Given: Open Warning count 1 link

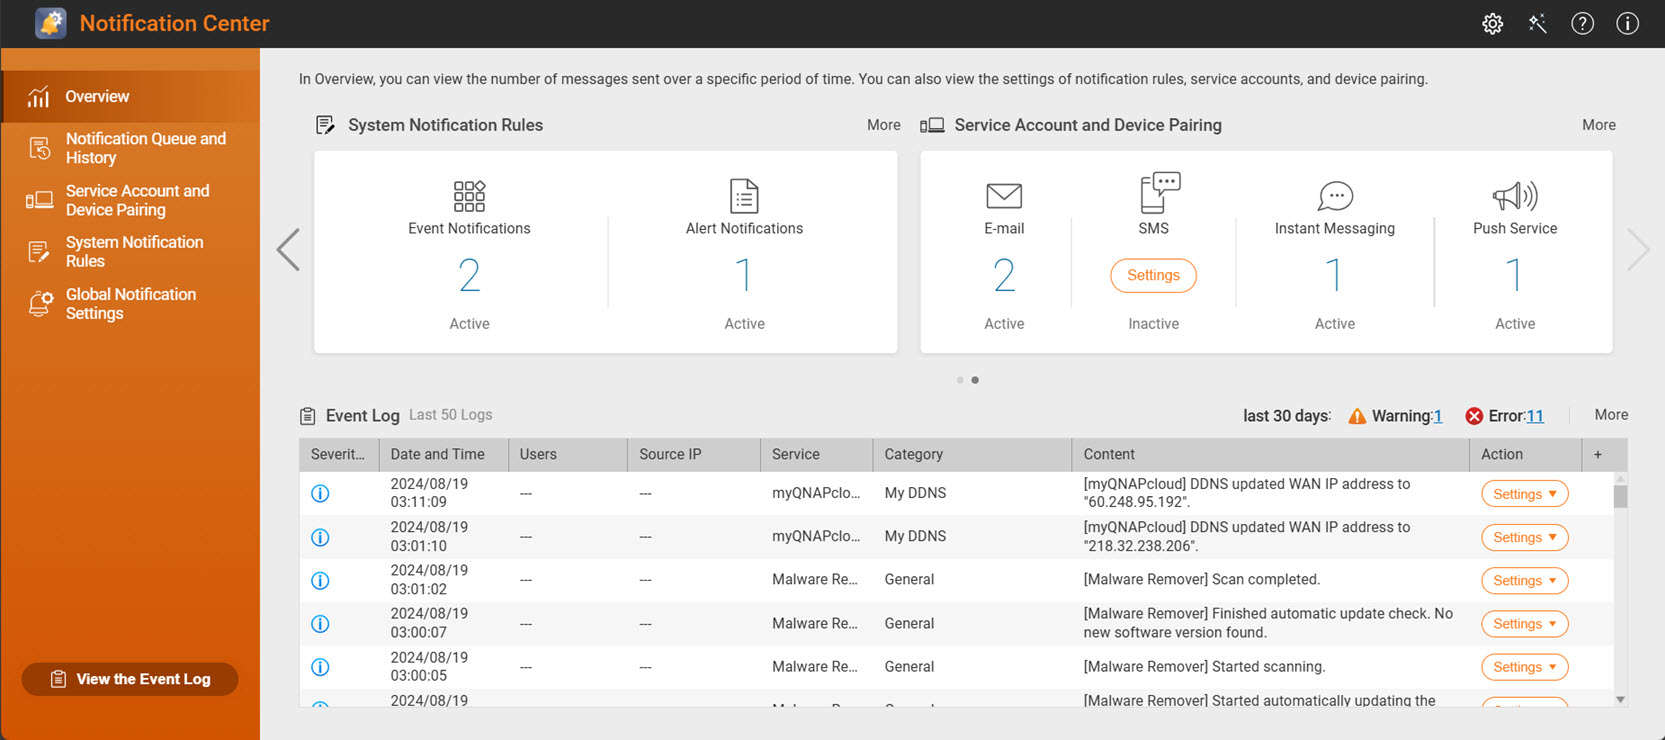Looking at the screenshot, I should coord(1437,416).
